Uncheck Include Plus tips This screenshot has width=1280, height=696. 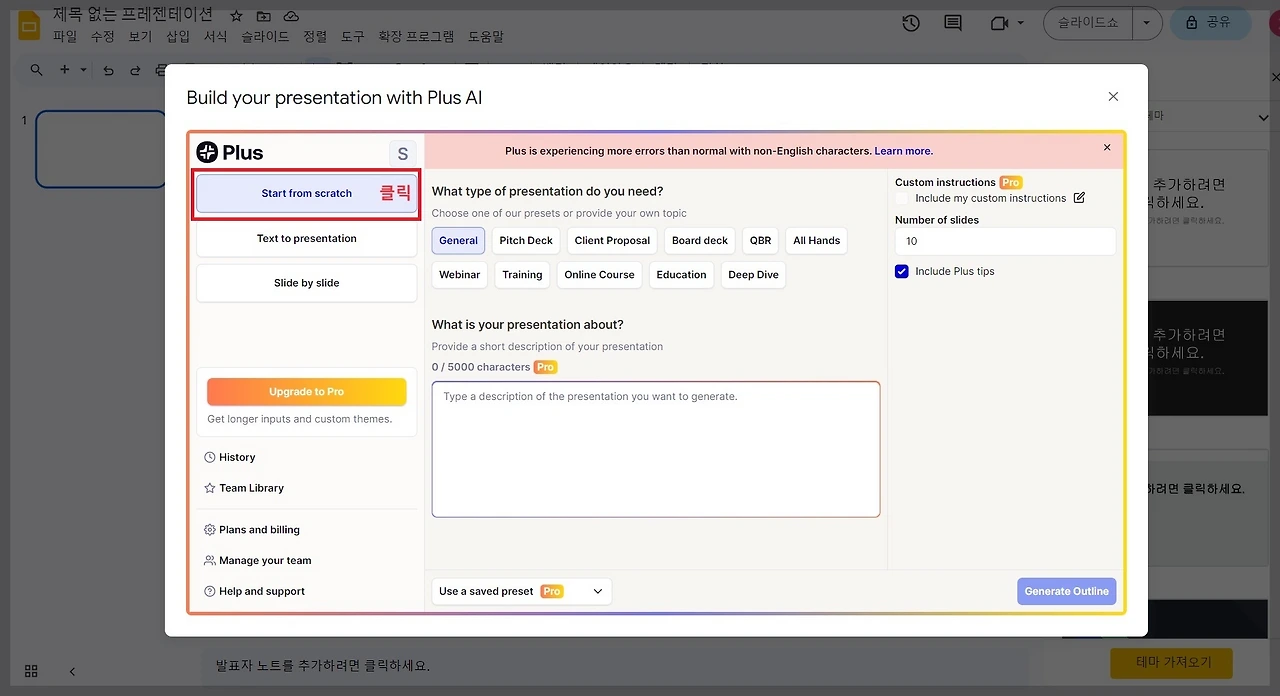tap(902, 271)
